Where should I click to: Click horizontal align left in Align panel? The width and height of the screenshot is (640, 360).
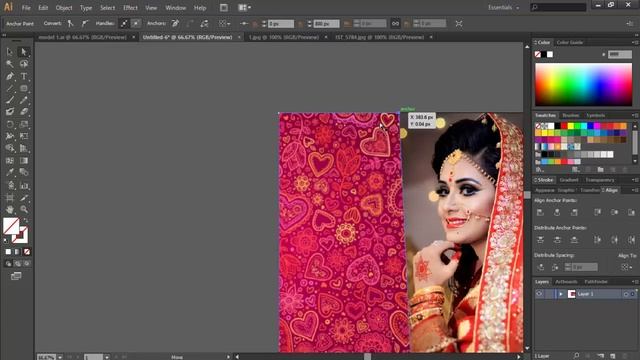(540, 212)
